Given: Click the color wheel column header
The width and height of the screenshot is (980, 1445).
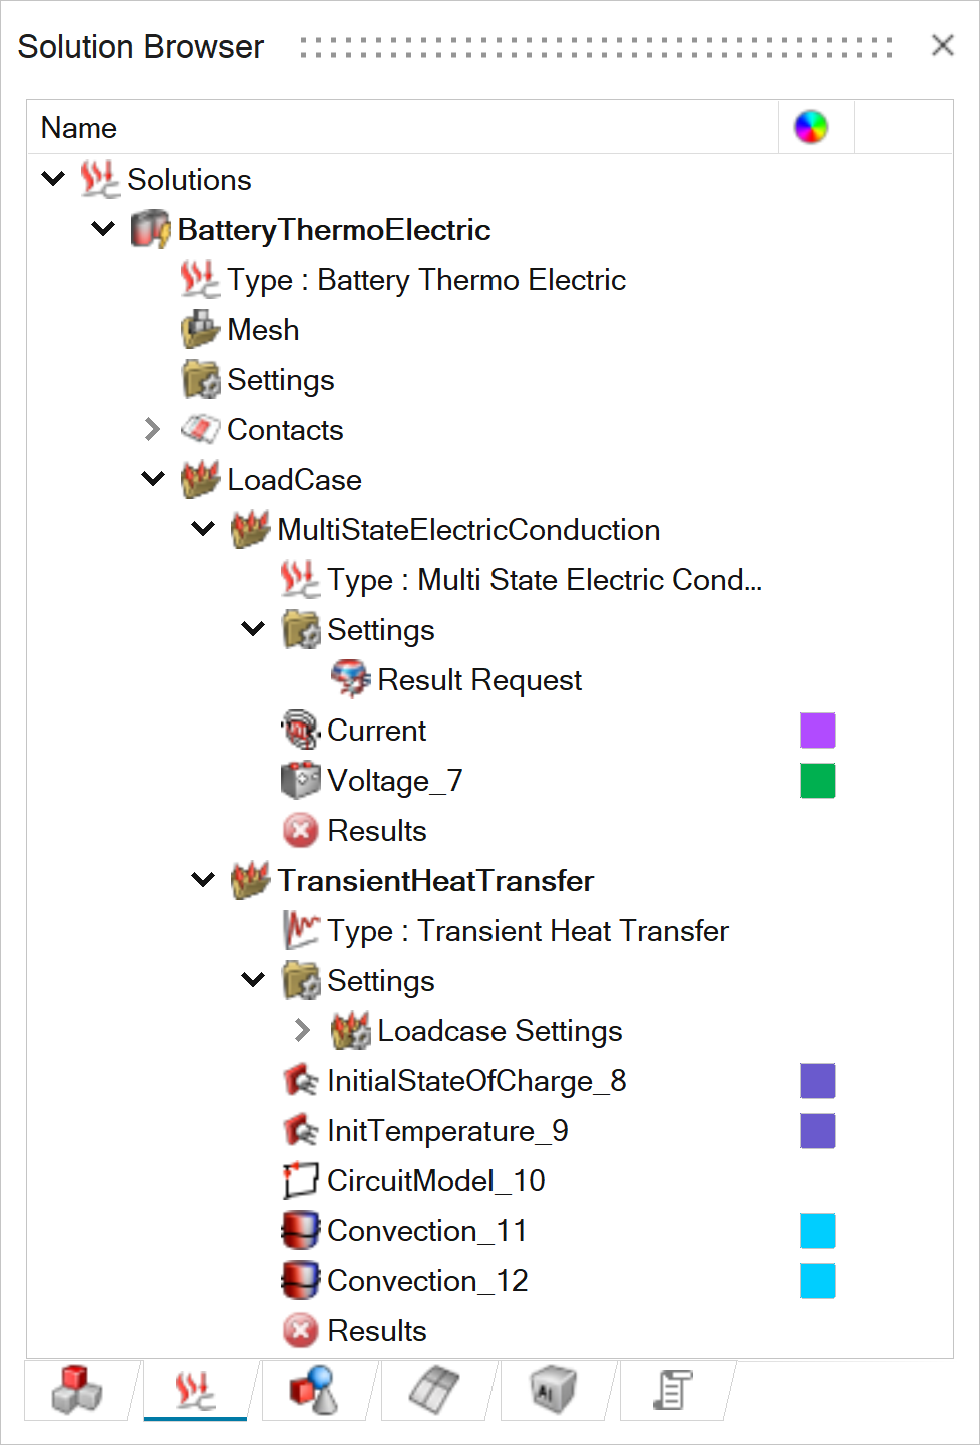Looking at the screenshot, I should coord(811,127).
